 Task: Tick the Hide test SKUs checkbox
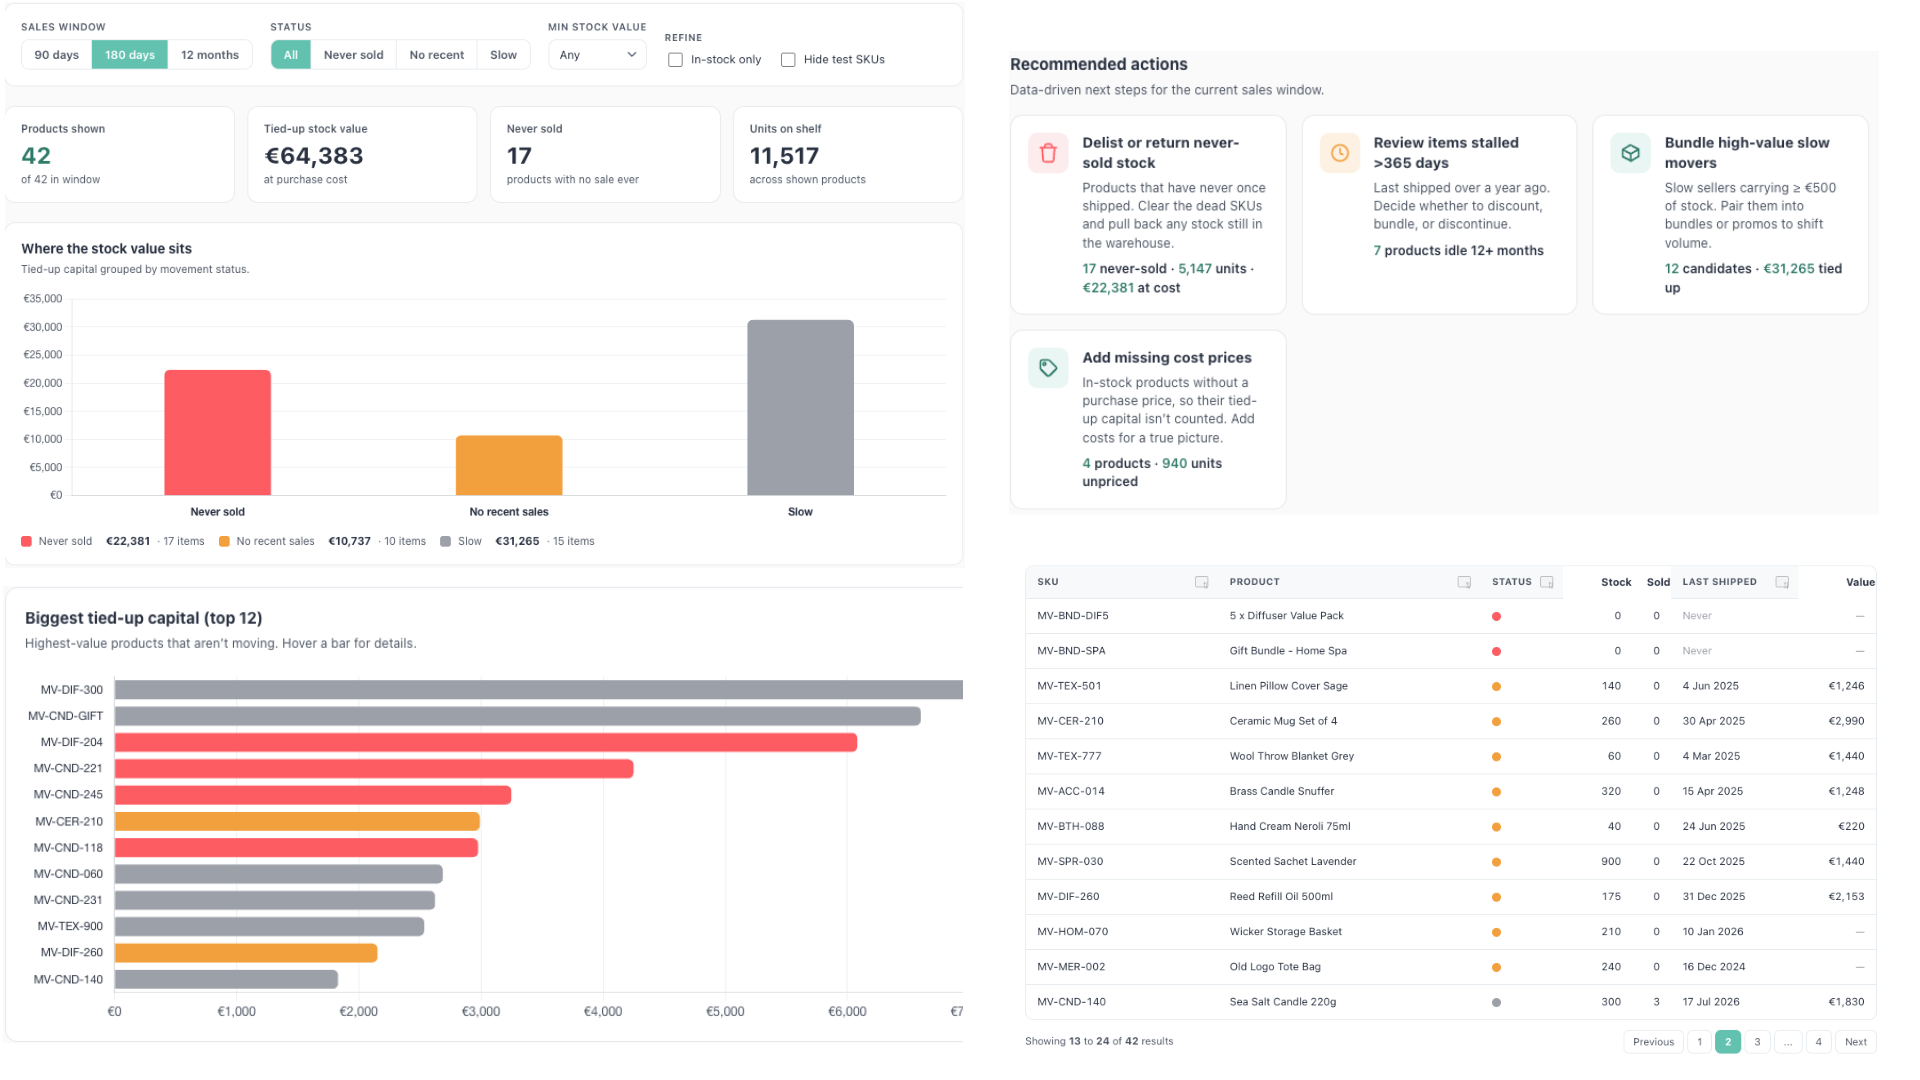(788, 60)
